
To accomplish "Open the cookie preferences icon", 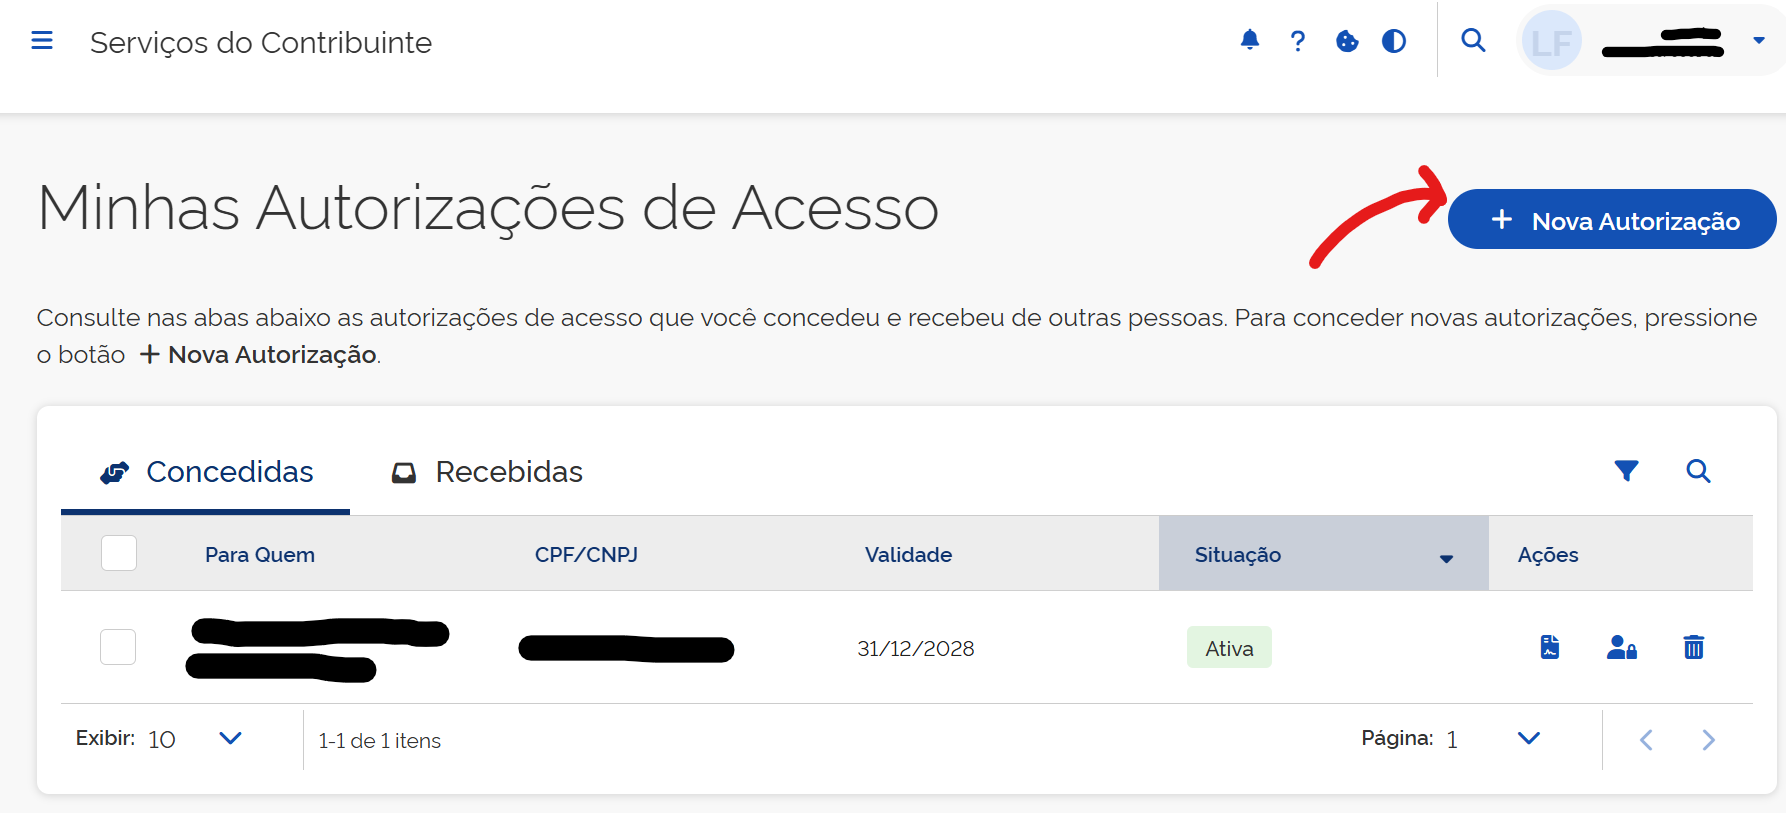I will pyautogui.click(x=1346, y=41).
